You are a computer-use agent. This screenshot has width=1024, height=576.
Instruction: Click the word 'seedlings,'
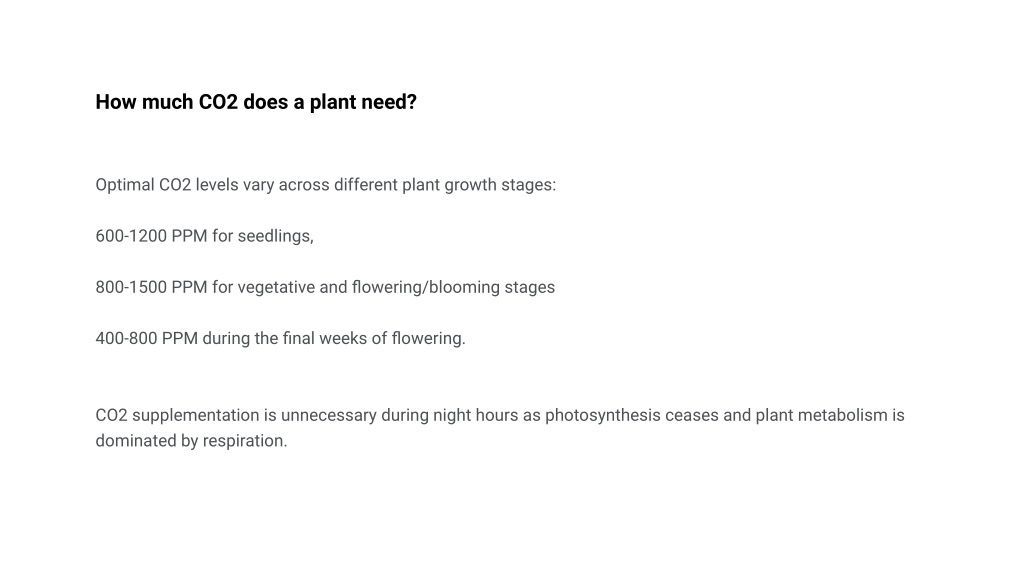click(276, 236)
